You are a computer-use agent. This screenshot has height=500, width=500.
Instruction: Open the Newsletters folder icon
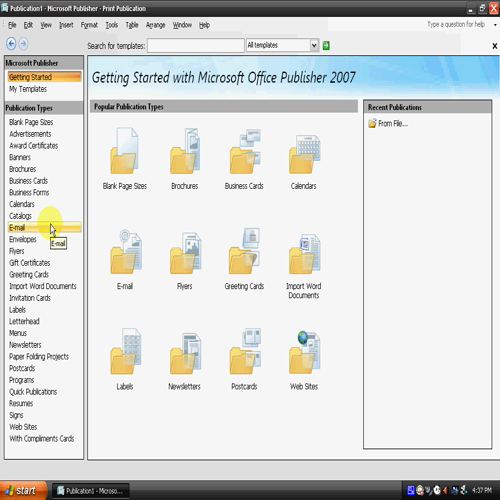click(185, 353)
